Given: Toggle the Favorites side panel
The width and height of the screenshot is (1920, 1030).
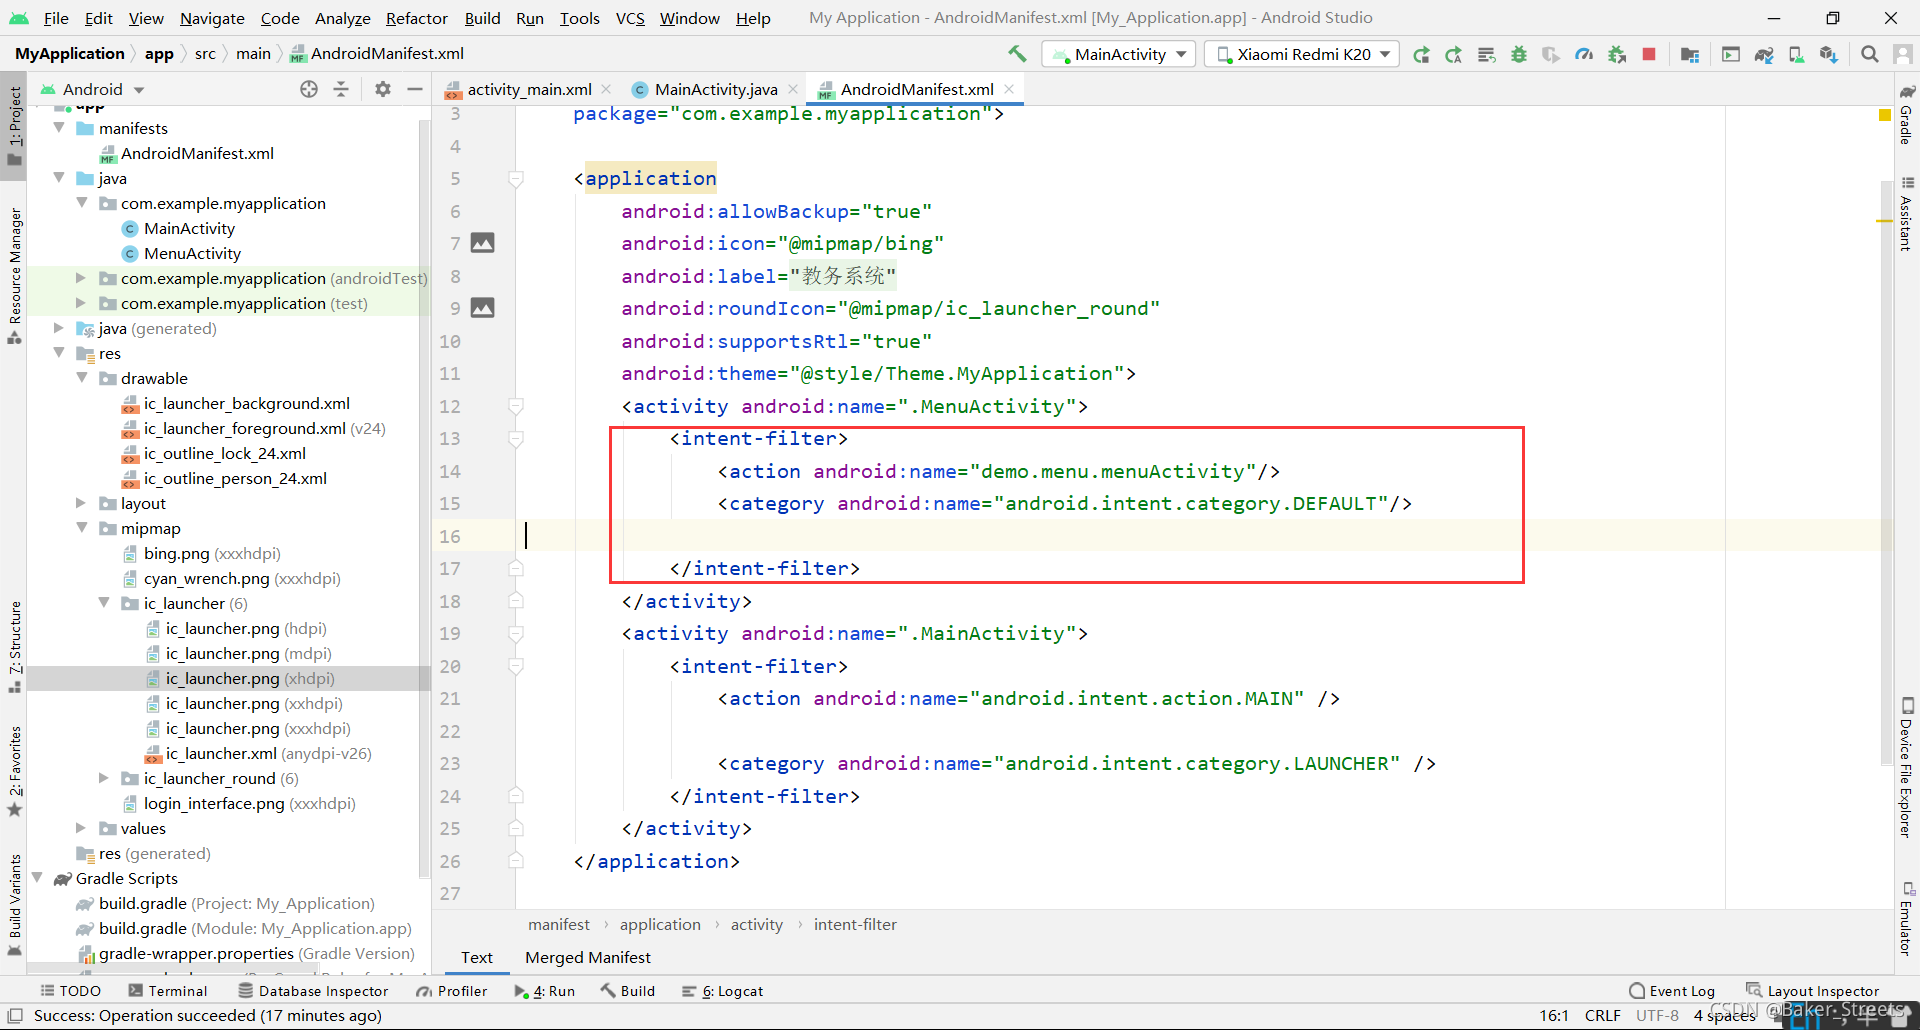Looking at the screenshot, I should point(14,771).
